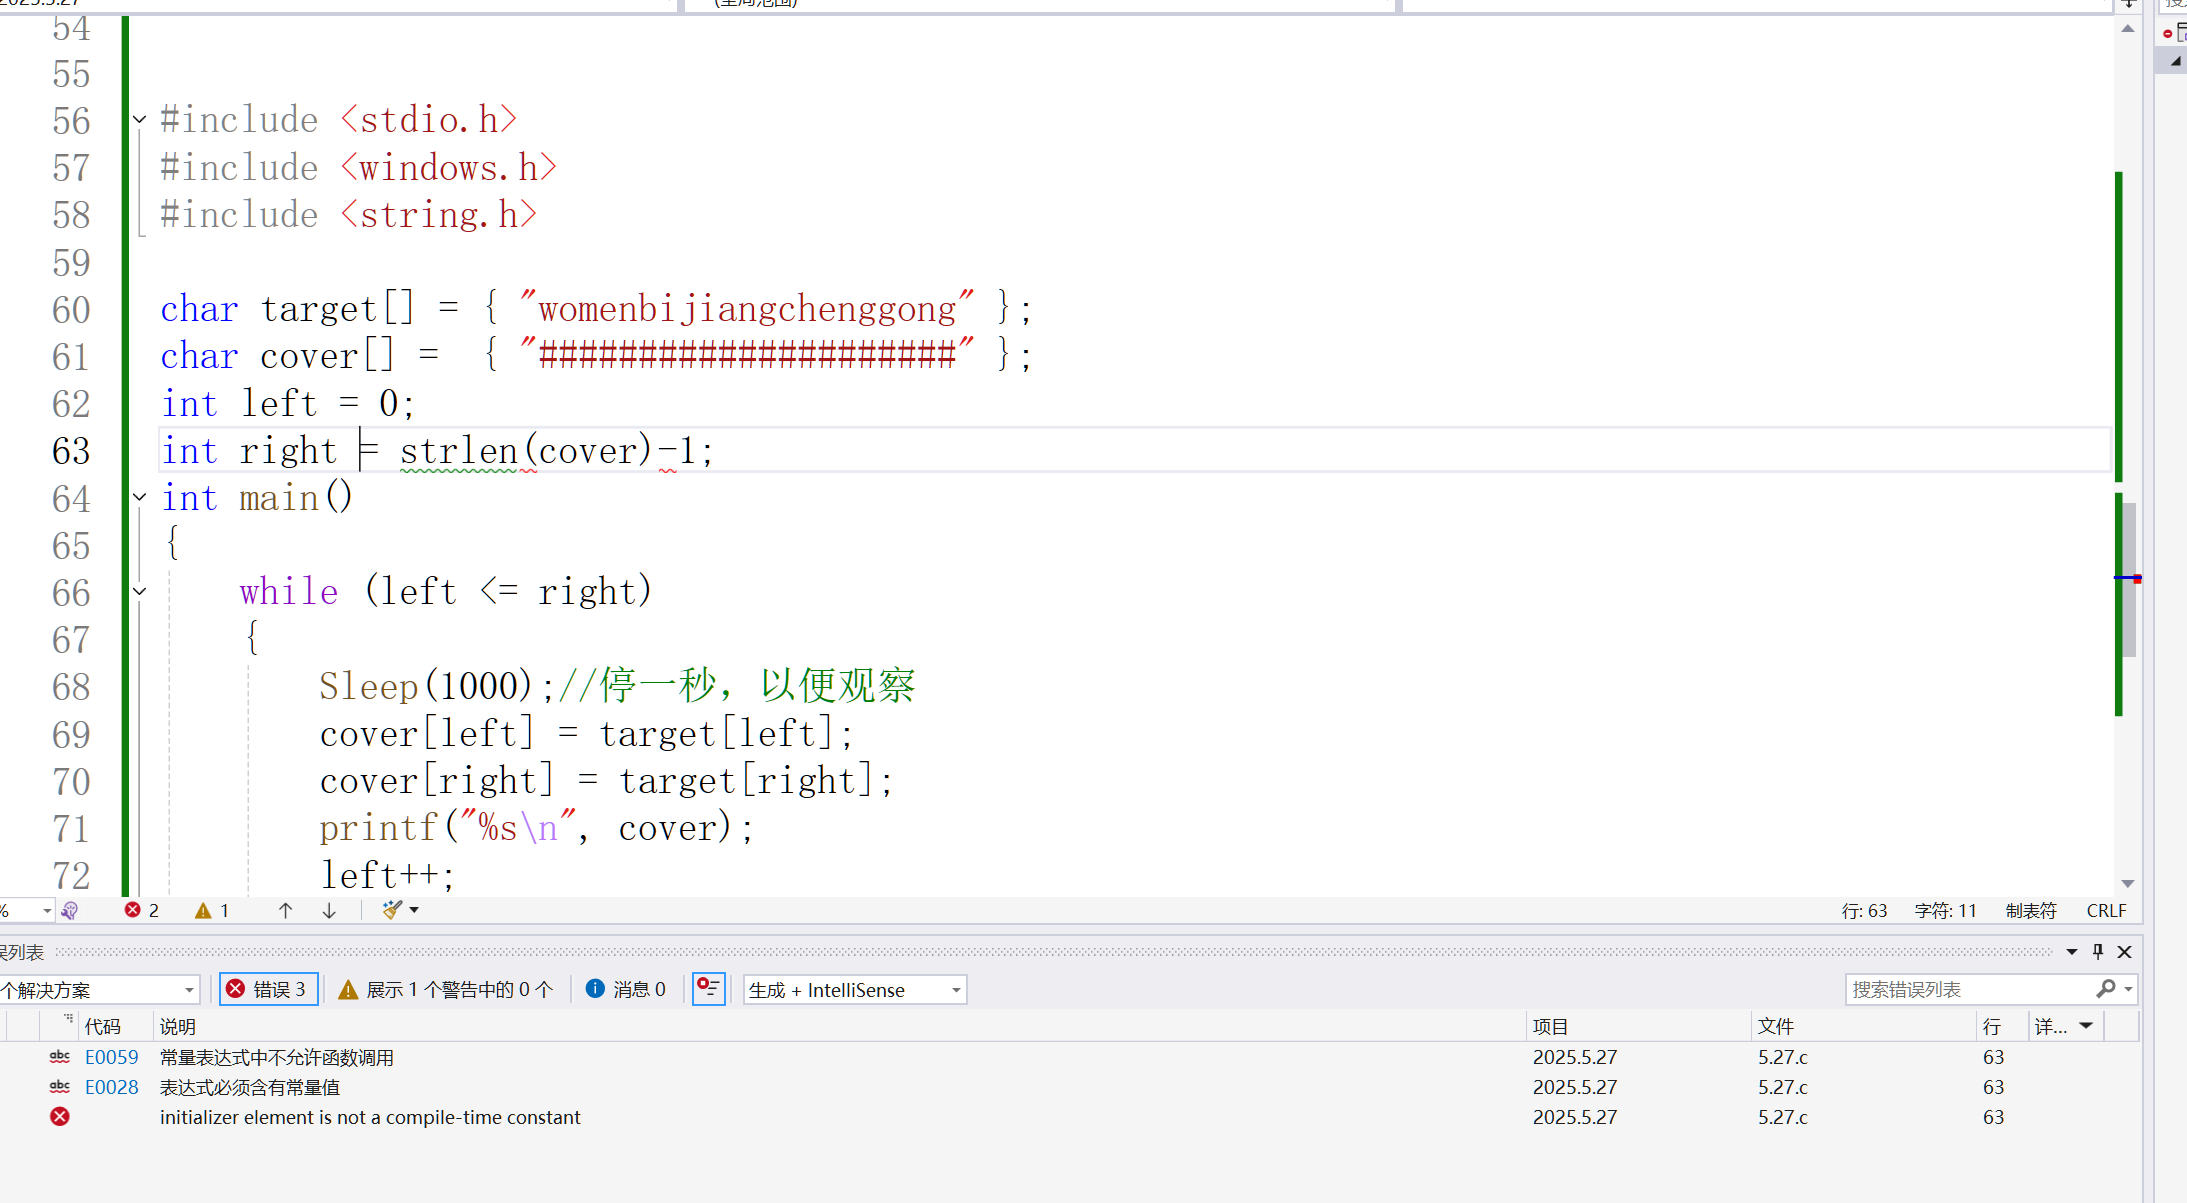The image size is (2187, 1203).
Task: Pin the error list panel
Action: click(2098, 952)
